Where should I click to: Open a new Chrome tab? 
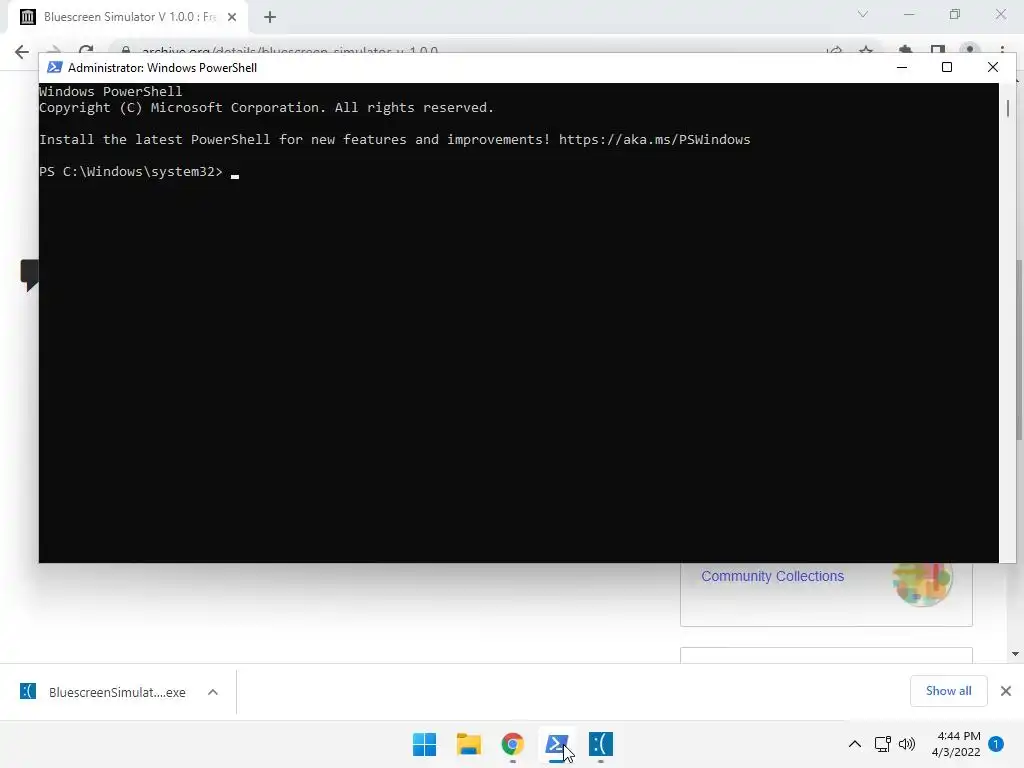[x=270, y=17]
